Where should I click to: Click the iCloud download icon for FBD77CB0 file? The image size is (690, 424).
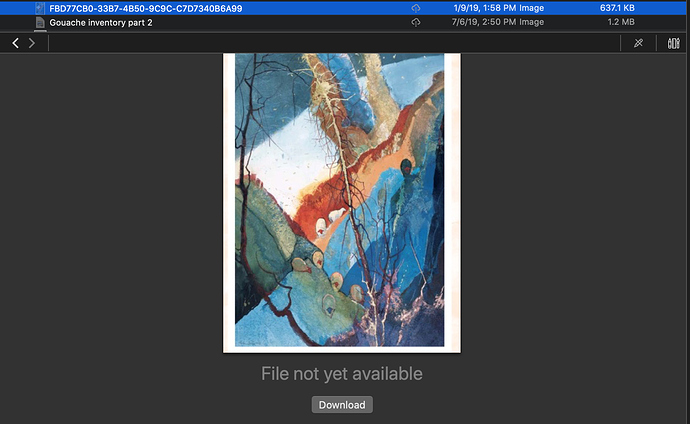[x=415, y=8]
